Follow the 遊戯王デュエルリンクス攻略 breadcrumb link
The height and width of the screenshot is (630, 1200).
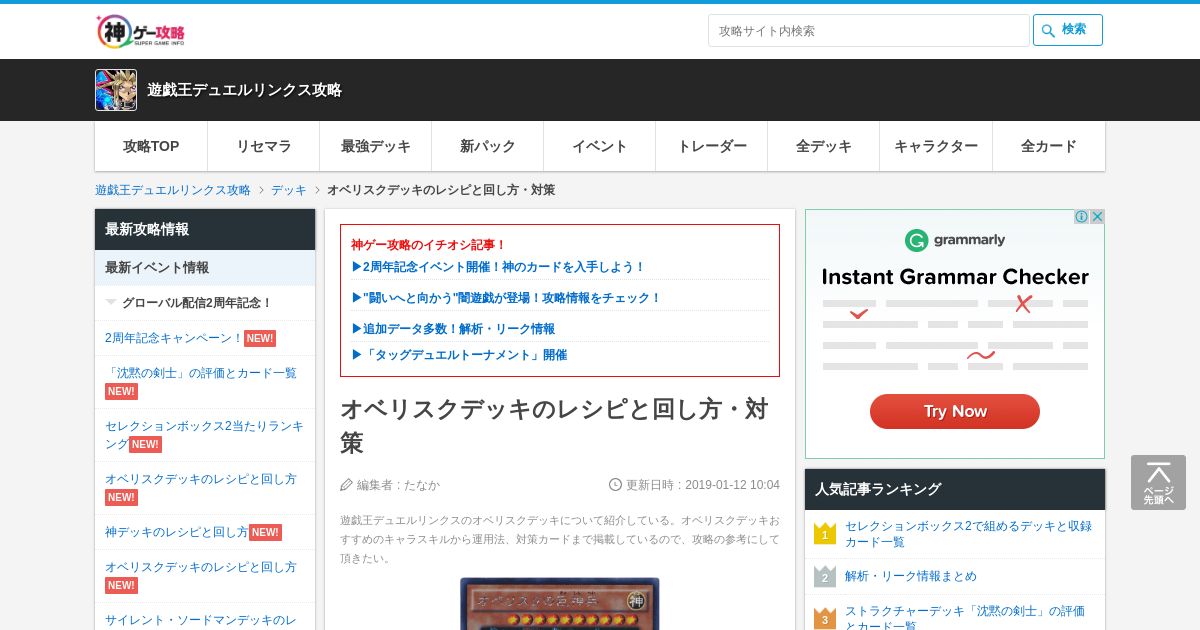173,190
